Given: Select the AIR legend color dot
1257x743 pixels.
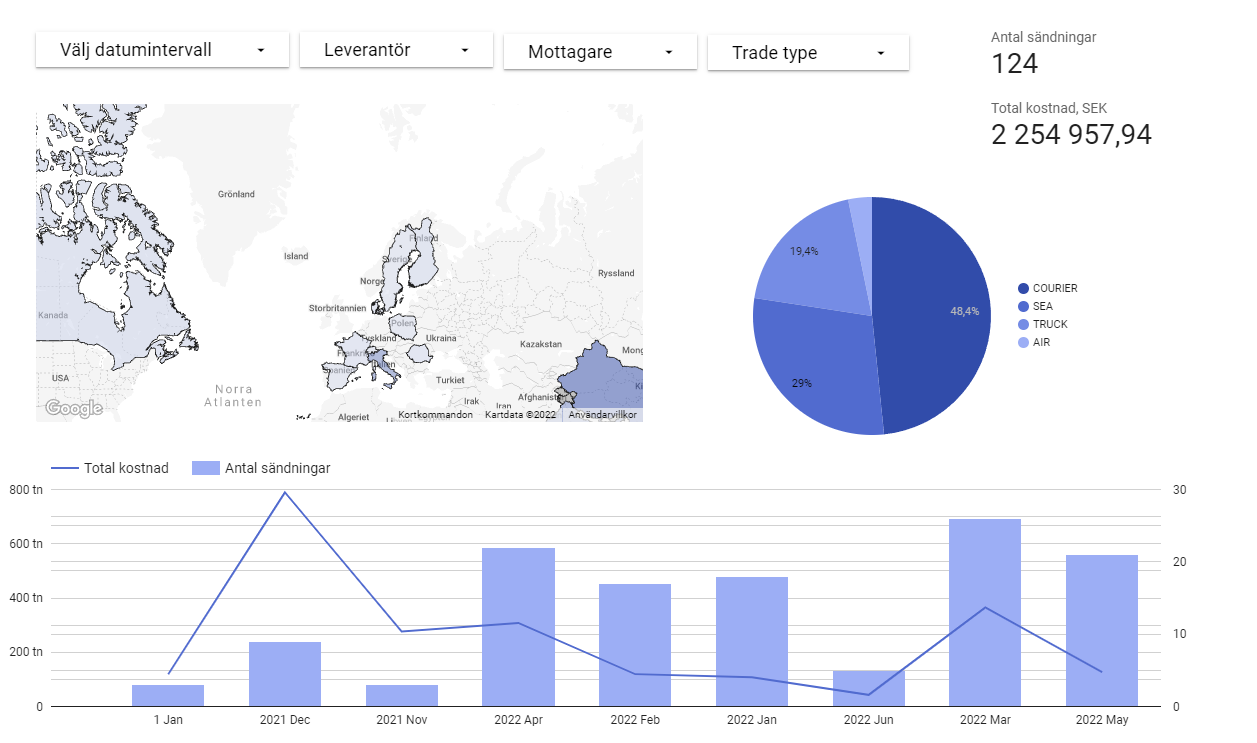Looking at the screenshot, I should (1023, 343).
